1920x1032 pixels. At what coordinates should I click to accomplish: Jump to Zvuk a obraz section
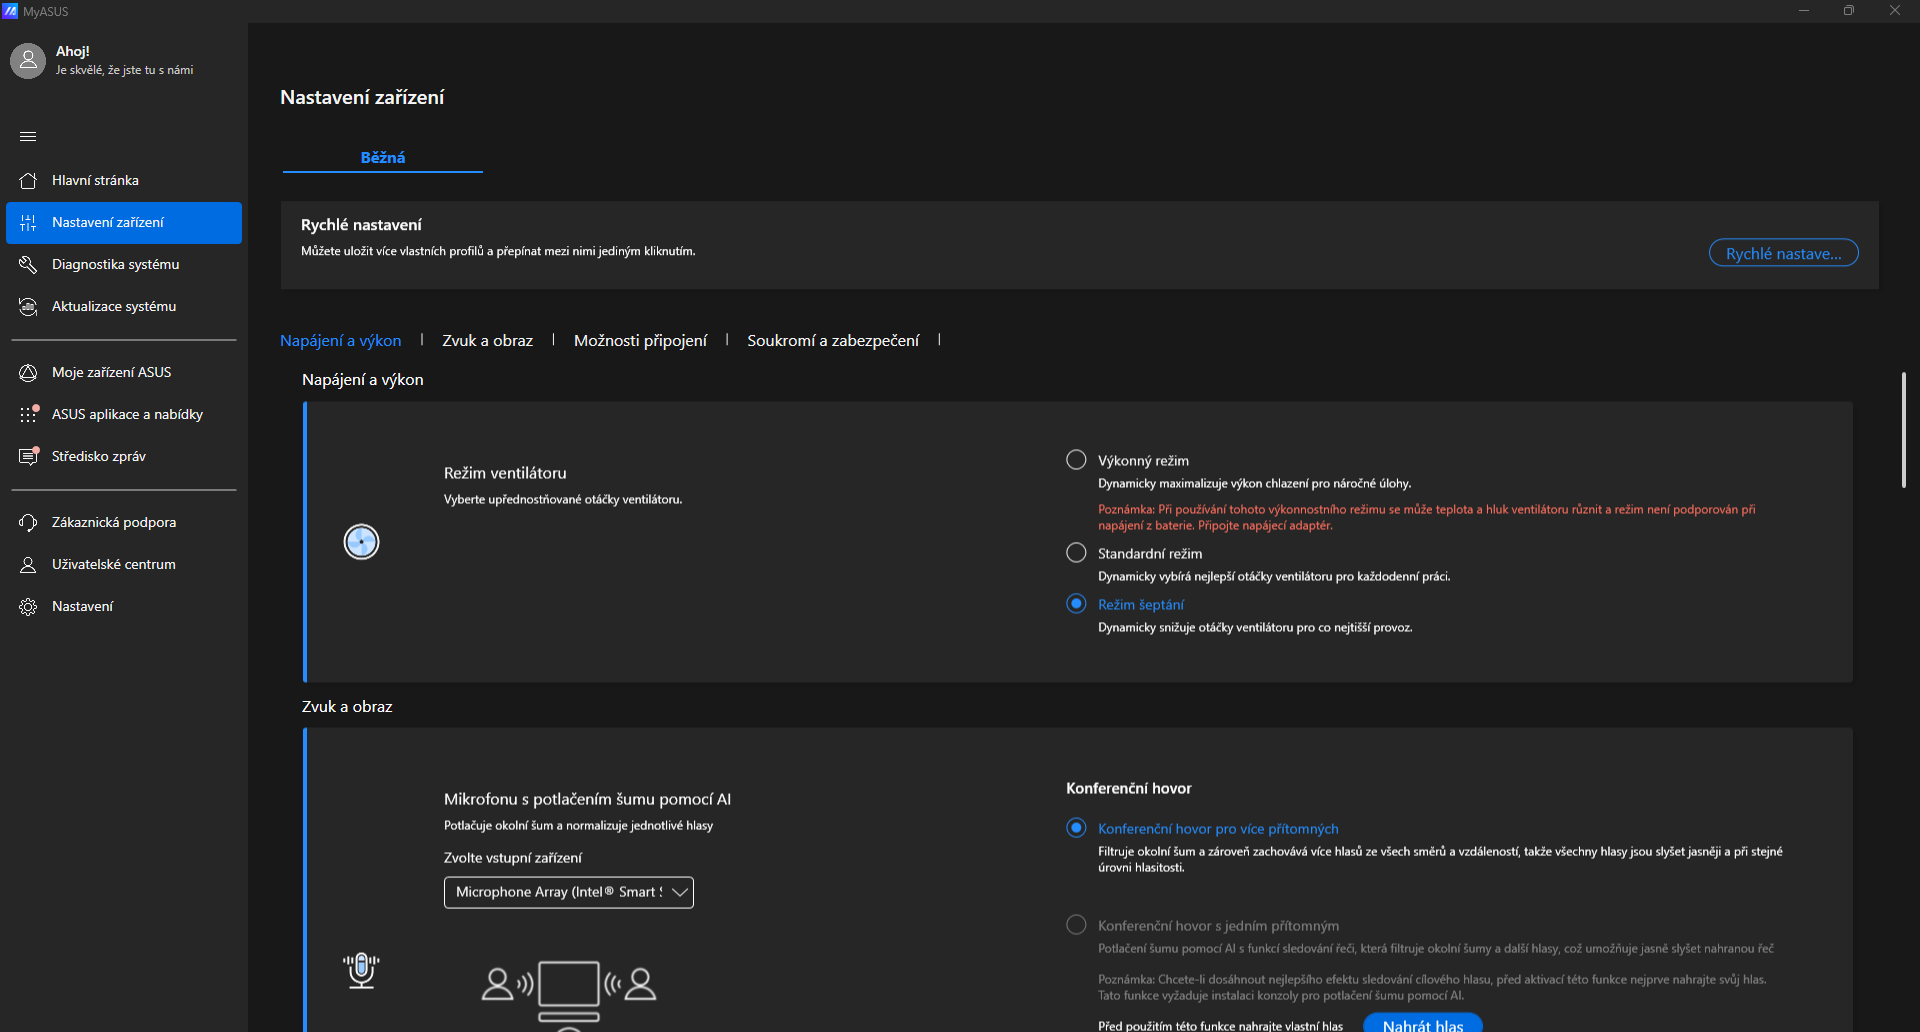tap(487, 341)
